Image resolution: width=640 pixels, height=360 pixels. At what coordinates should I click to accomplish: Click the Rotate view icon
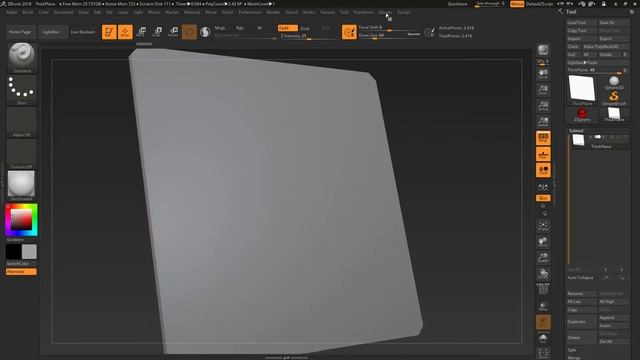(x=543, y=273)
